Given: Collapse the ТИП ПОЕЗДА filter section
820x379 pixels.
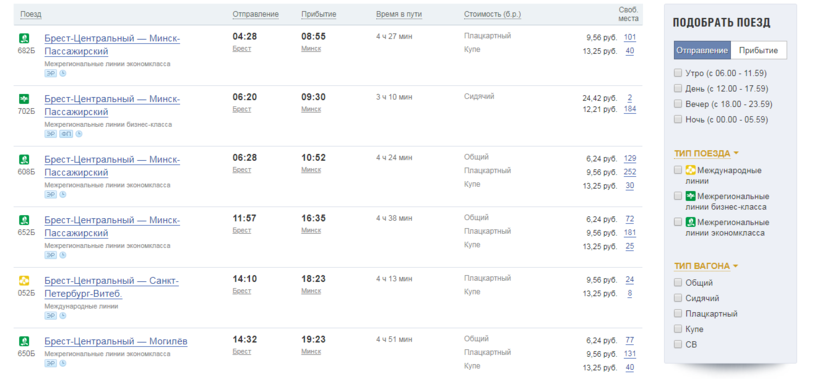Looking at the screenshot, I should pos(706,154).
